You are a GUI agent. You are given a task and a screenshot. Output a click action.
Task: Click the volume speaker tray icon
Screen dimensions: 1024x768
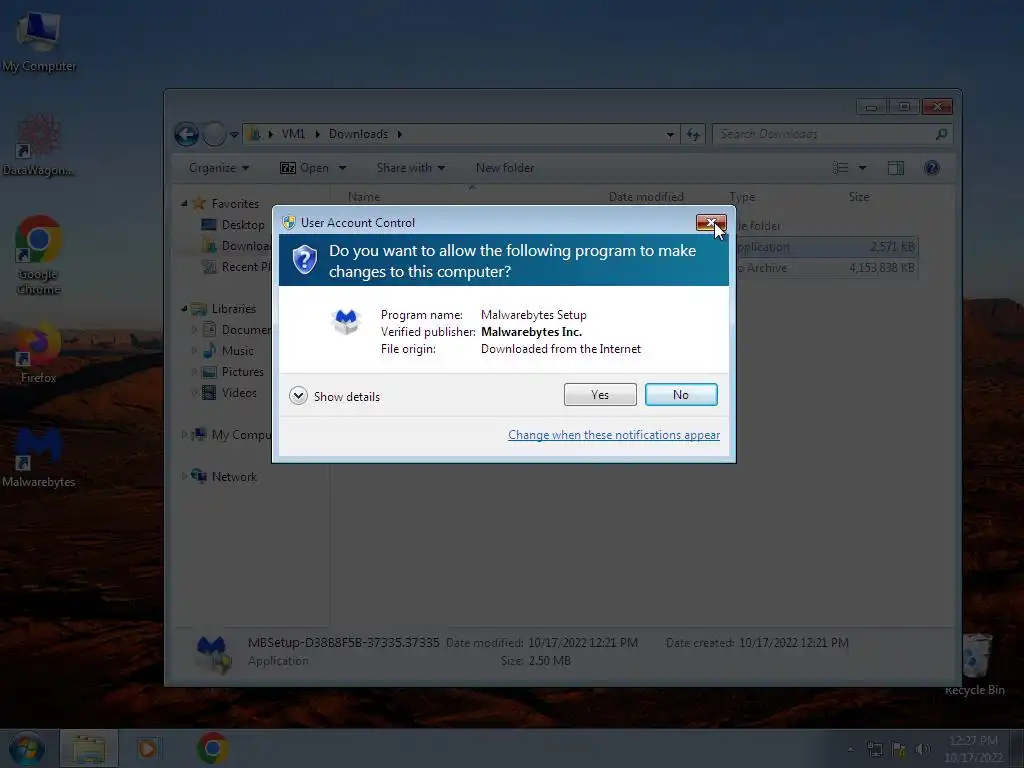coord(922,749)
